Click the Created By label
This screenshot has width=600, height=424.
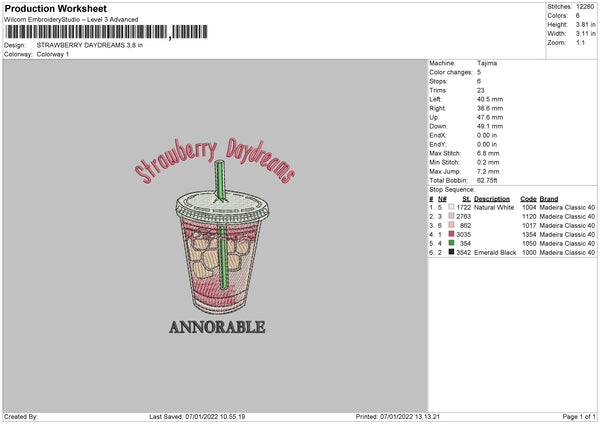21,417
